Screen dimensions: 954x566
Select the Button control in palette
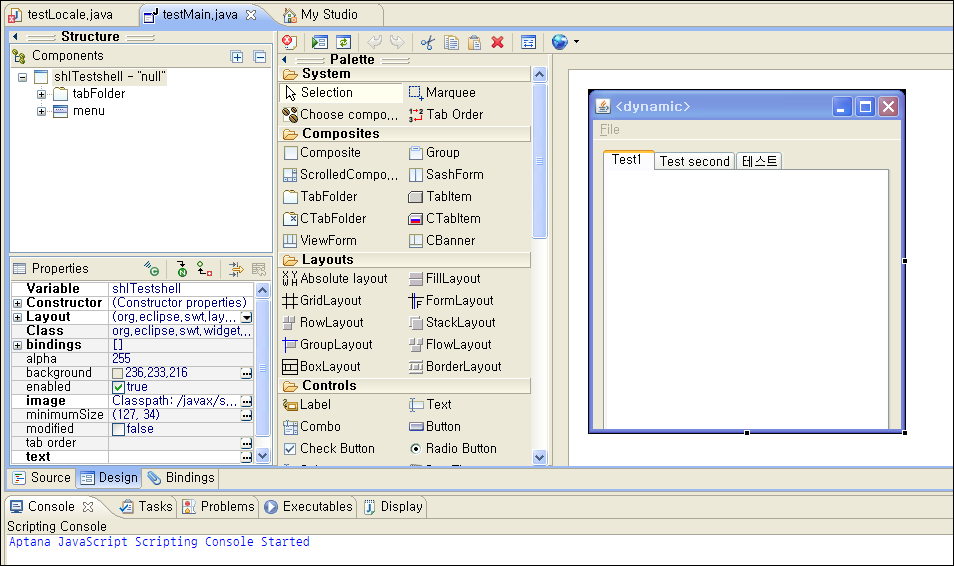[434, 427]
